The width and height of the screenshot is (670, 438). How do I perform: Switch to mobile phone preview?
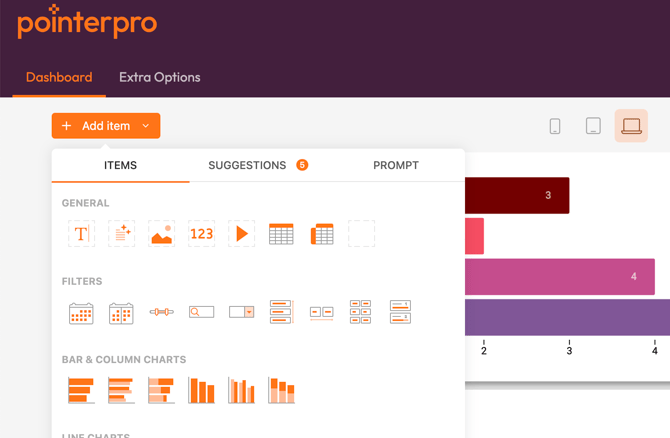[555, 126]
